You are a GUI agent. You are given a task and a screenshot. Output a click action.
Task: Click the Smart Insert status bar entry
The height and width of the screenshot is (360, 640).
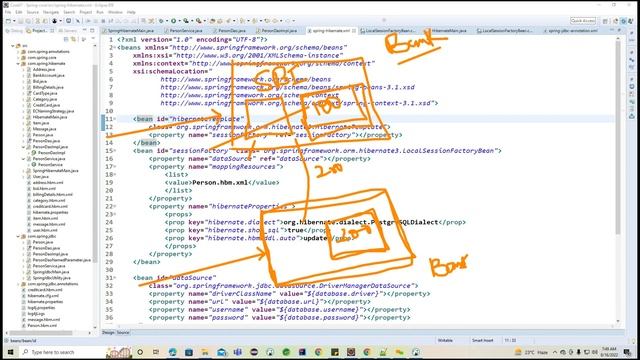click(x=482, y=340)
